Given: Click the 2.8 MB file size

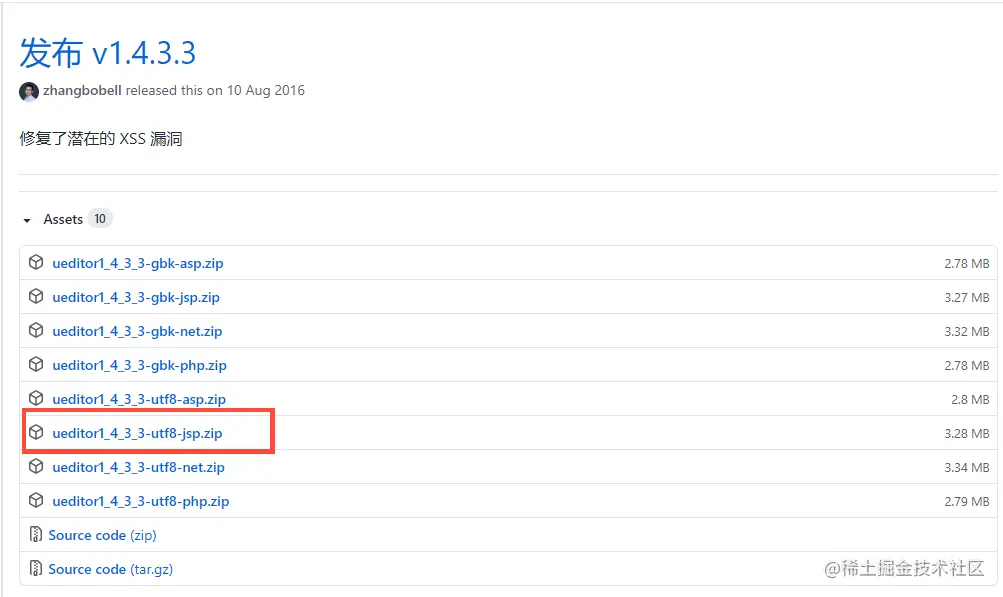Looking at the screenshot, I should (x=970, y=399).
